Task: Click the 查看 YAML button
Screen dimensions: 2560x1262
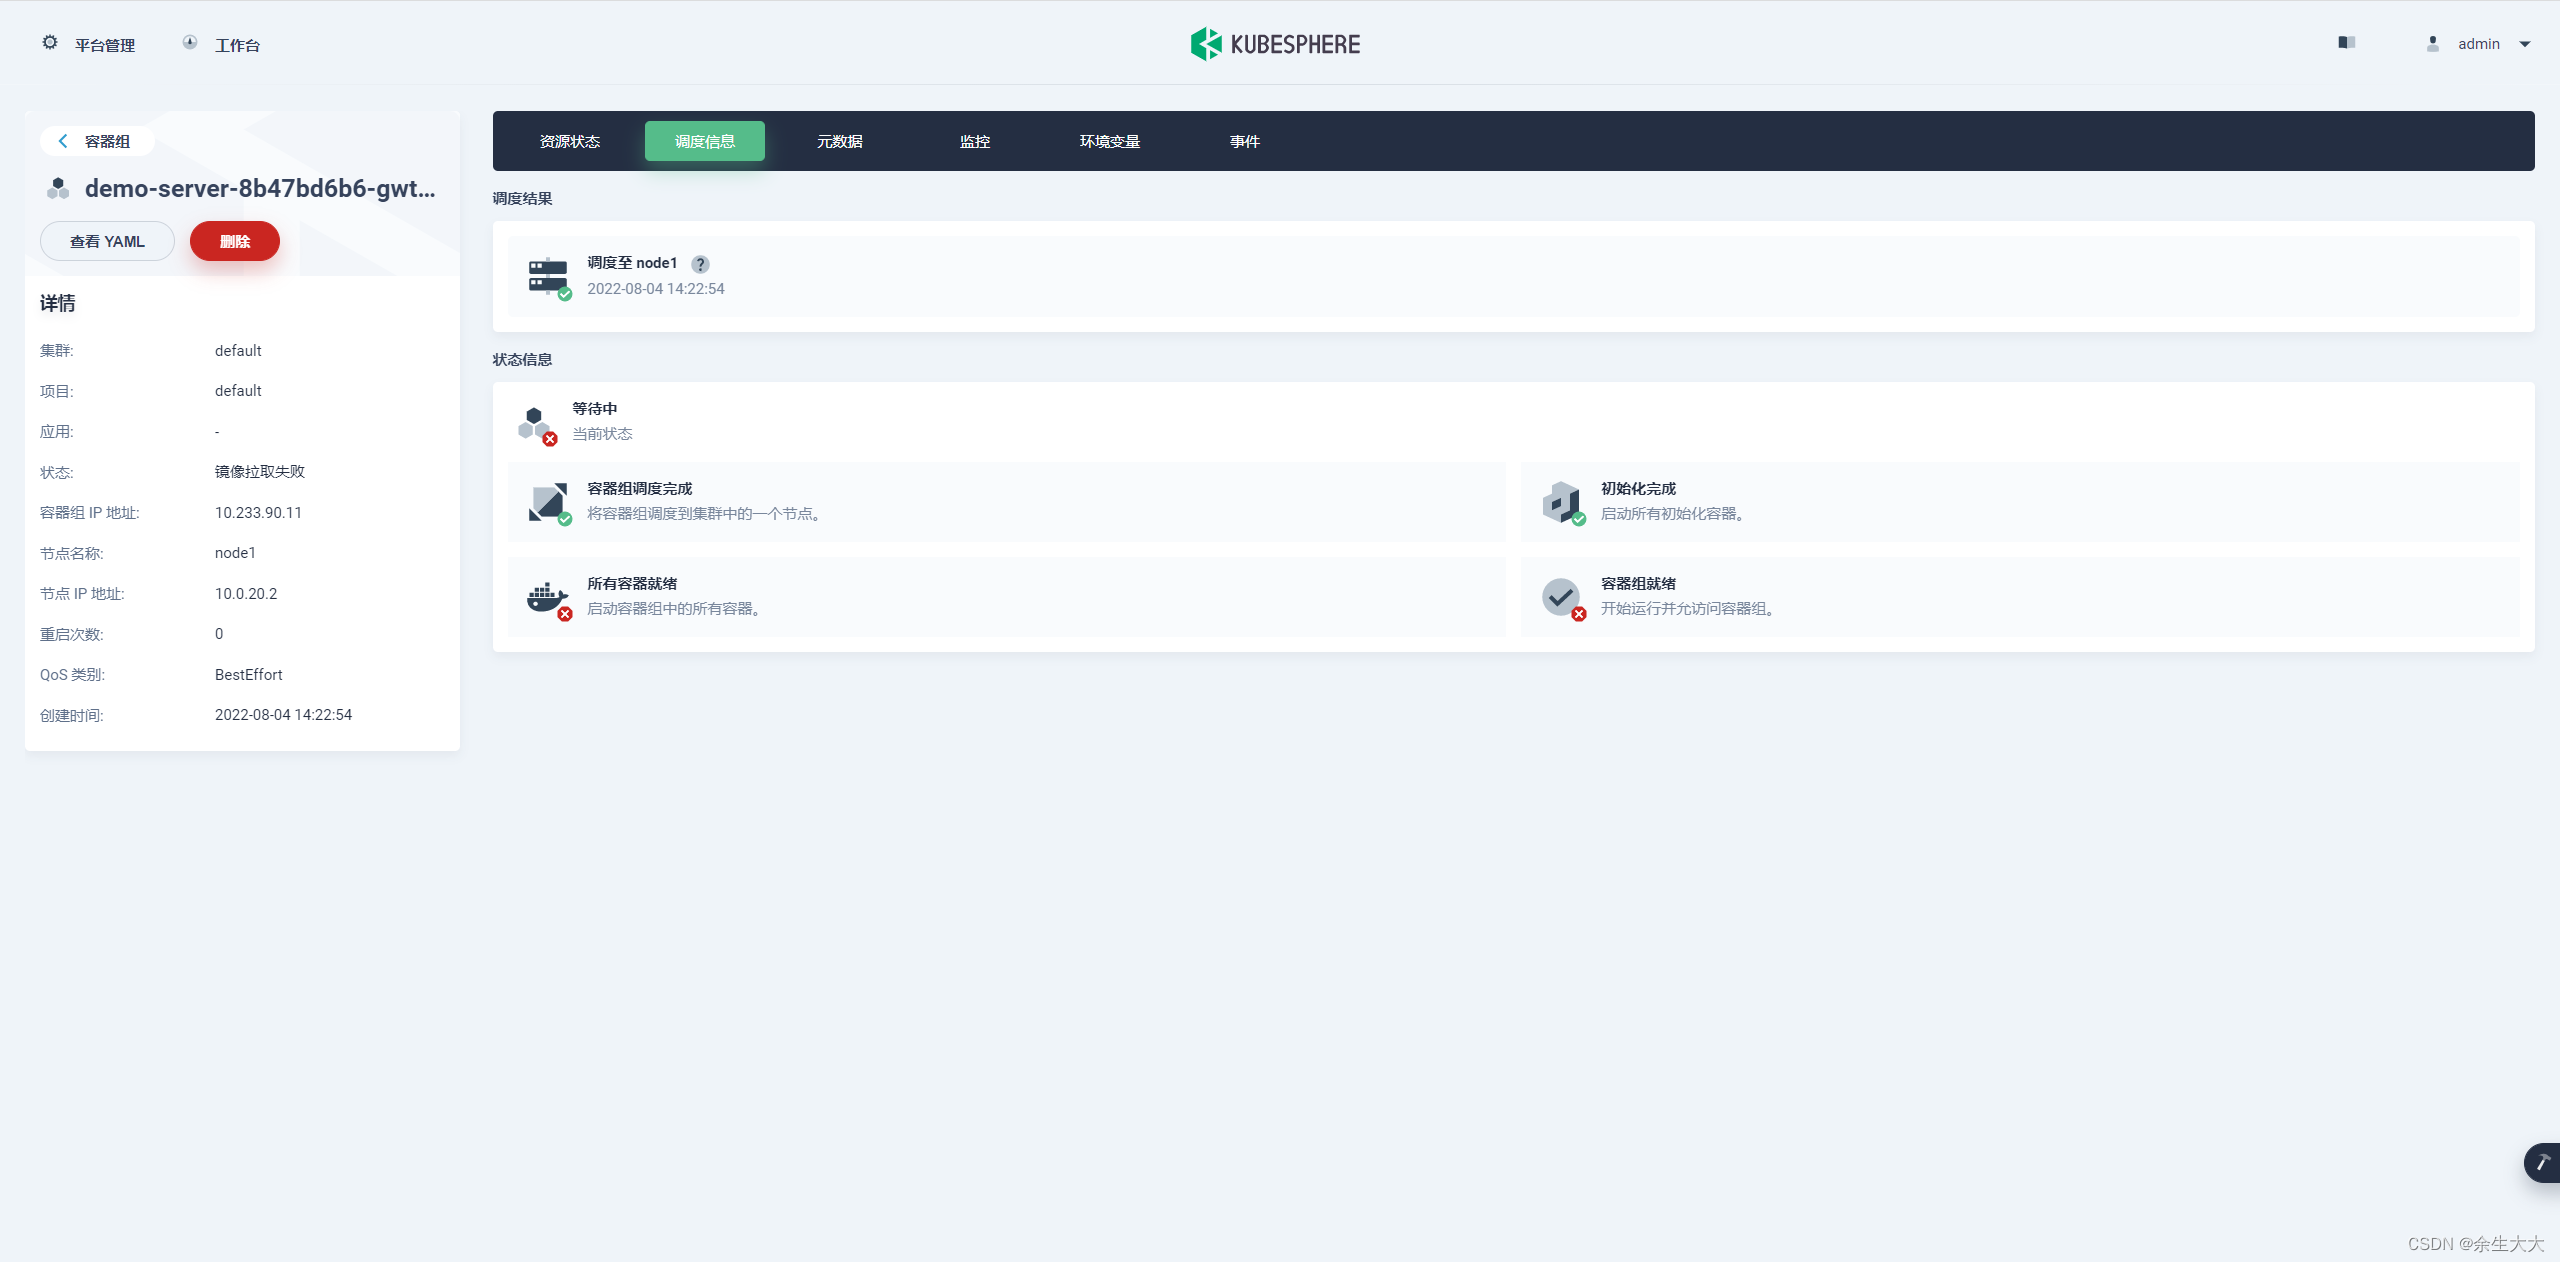Action: coord(107,241)
